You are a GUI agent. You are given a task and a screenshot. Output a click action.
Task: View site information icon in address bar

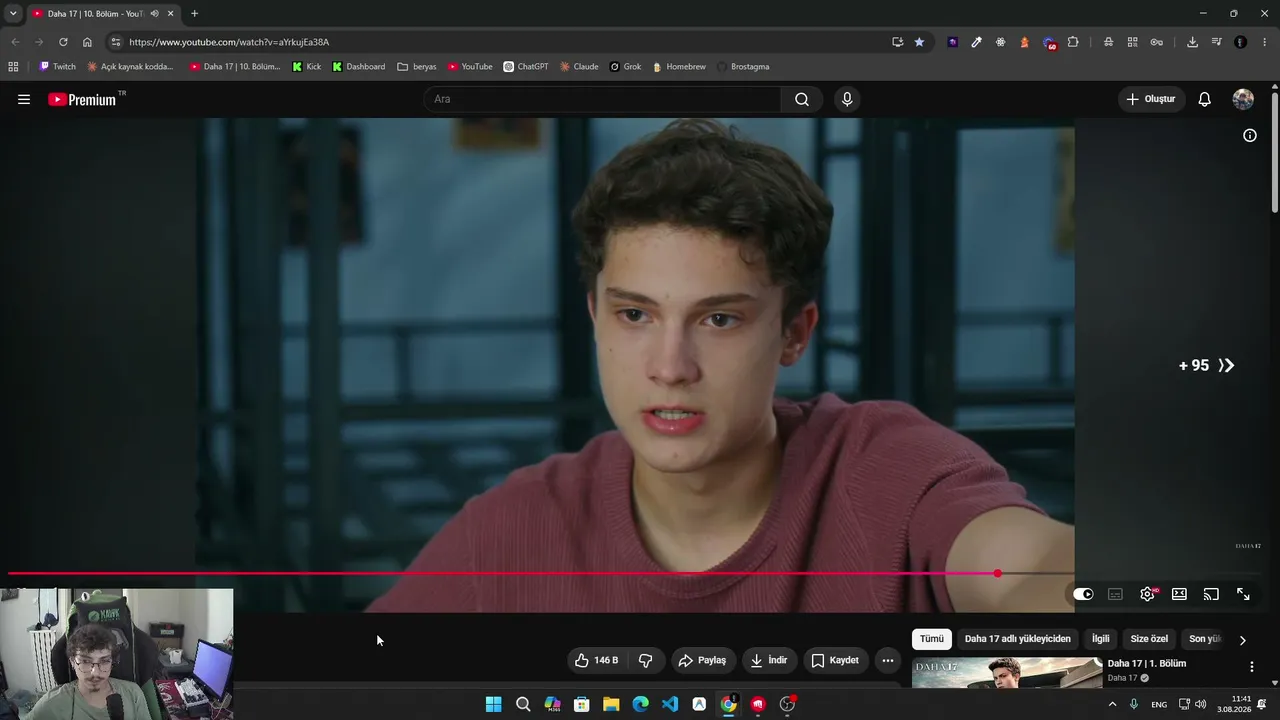pyautogui.click(x=116, y=42)
